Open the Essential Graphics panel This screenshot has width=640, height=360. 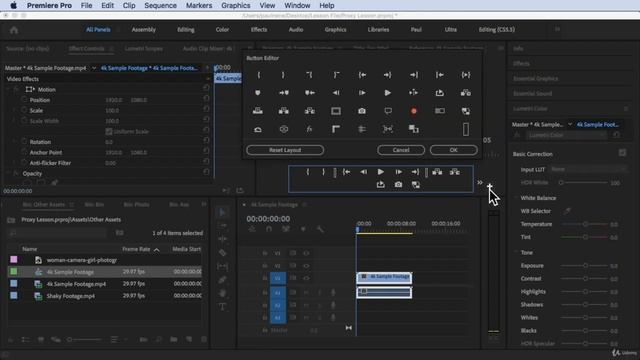click(x=536, y=79)
